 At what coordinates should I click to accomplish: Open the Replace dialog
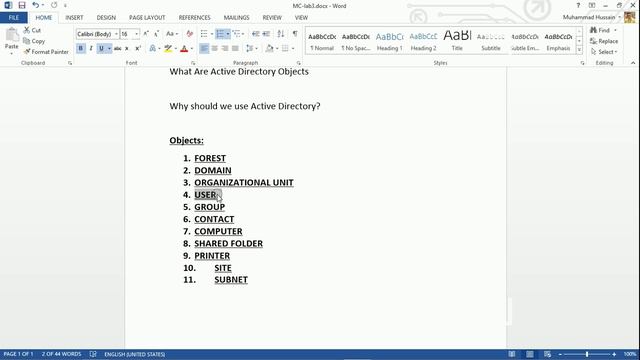pyautogui.click(x=604, y=41)
